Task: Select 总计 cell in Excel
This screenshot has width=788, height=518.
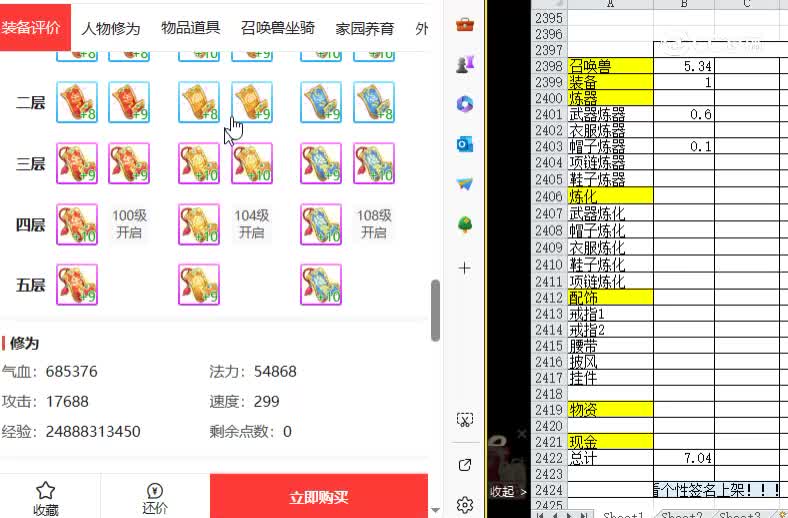Action: 611,458
